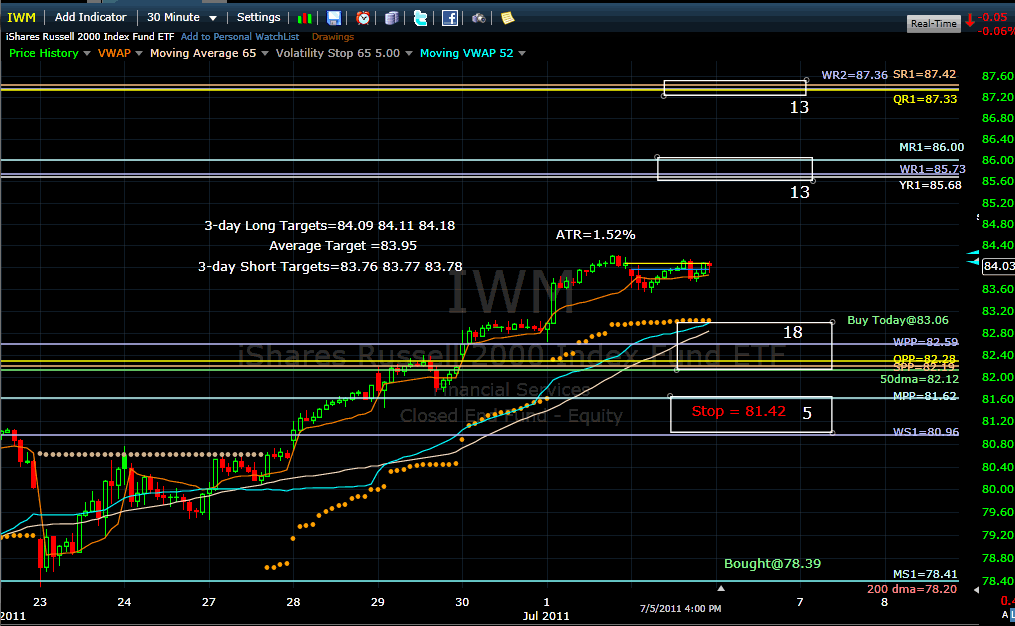
Task: Select the 3-day Short Targets annotation
Action: (330, 266)
